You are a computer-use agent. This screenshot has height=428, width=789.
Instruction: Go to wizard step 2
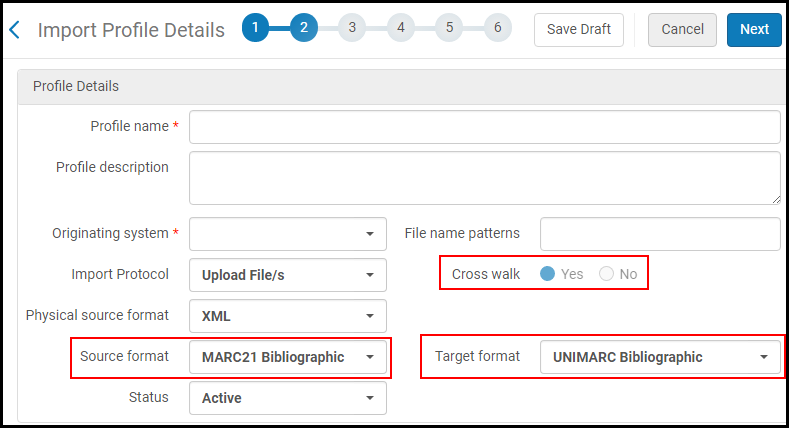click(304, 28)
